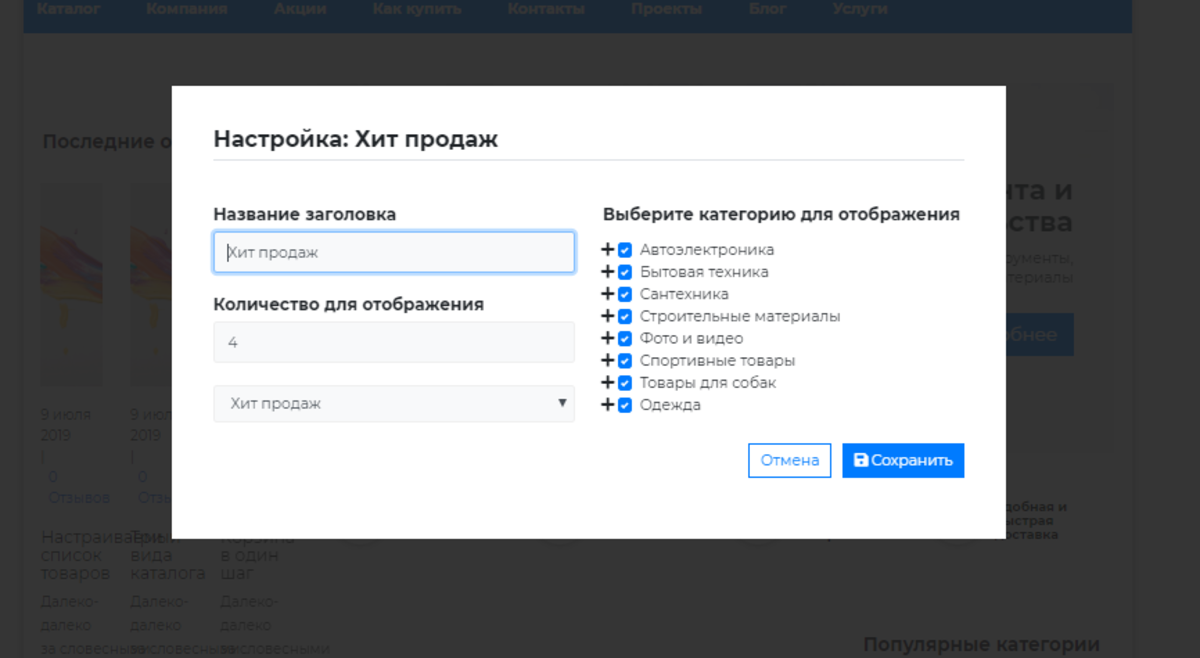Click the Сохранить button
Image resolution: width=1200 pixels, height=658 pixels.
[x=903, y=460]
